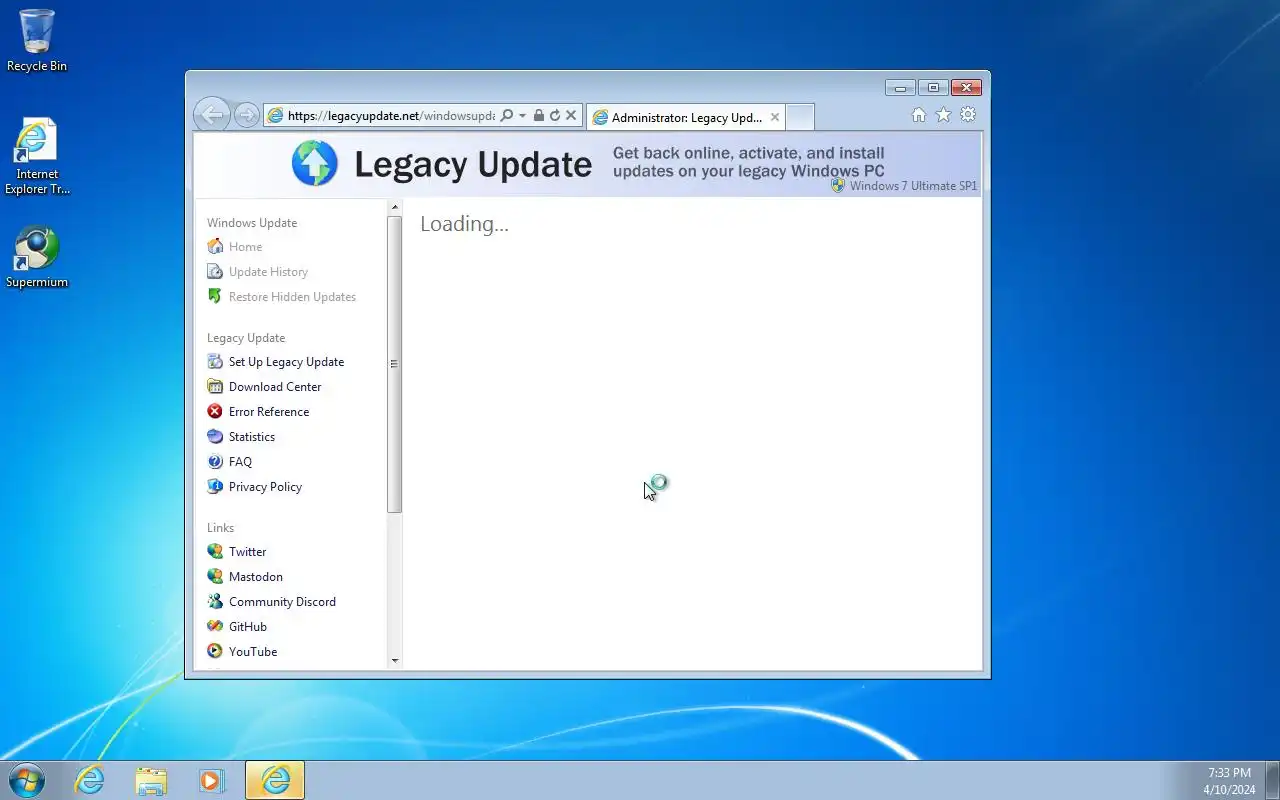The image size is (1280, 800).
Task: Expand the address bar dropdown arrow
Action: pyautogui.click(x=522, y=116)
